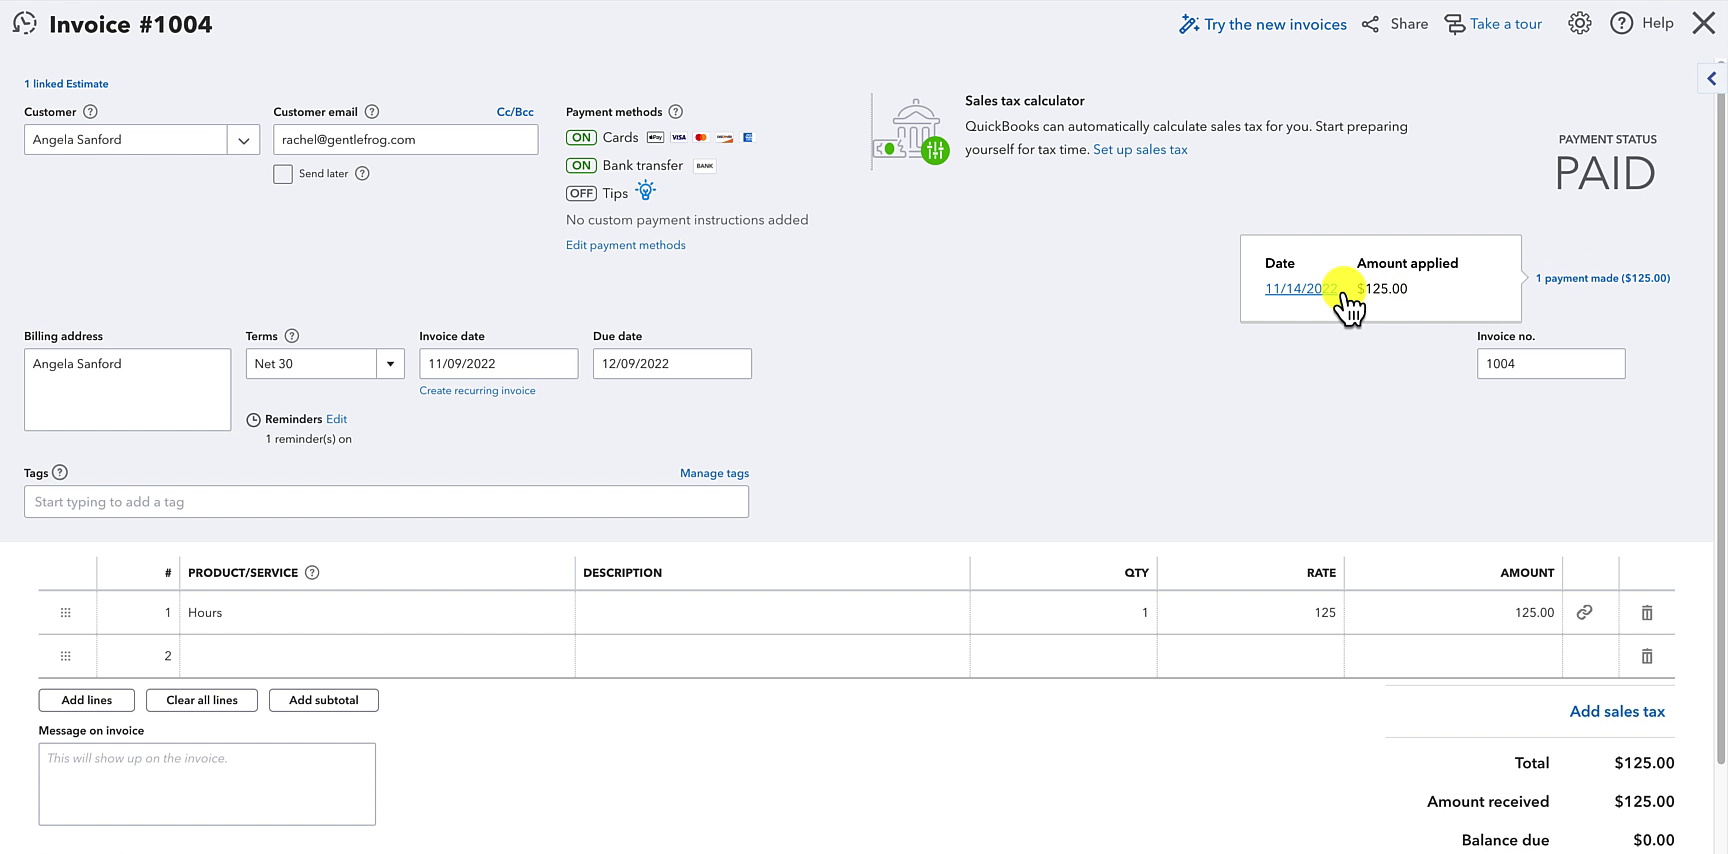This screenshot has width=1728, height=854.
Task: Click the Product/Service help icon
Action: pyautogui.click(x=312, y=573)
